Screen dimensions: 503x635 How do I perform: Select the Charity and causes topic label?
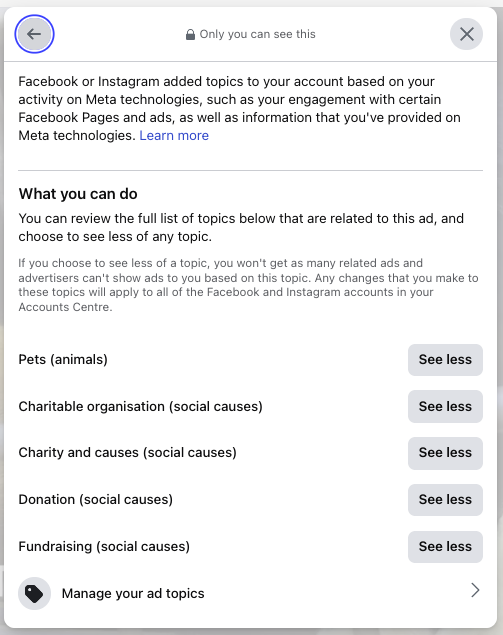128,453
